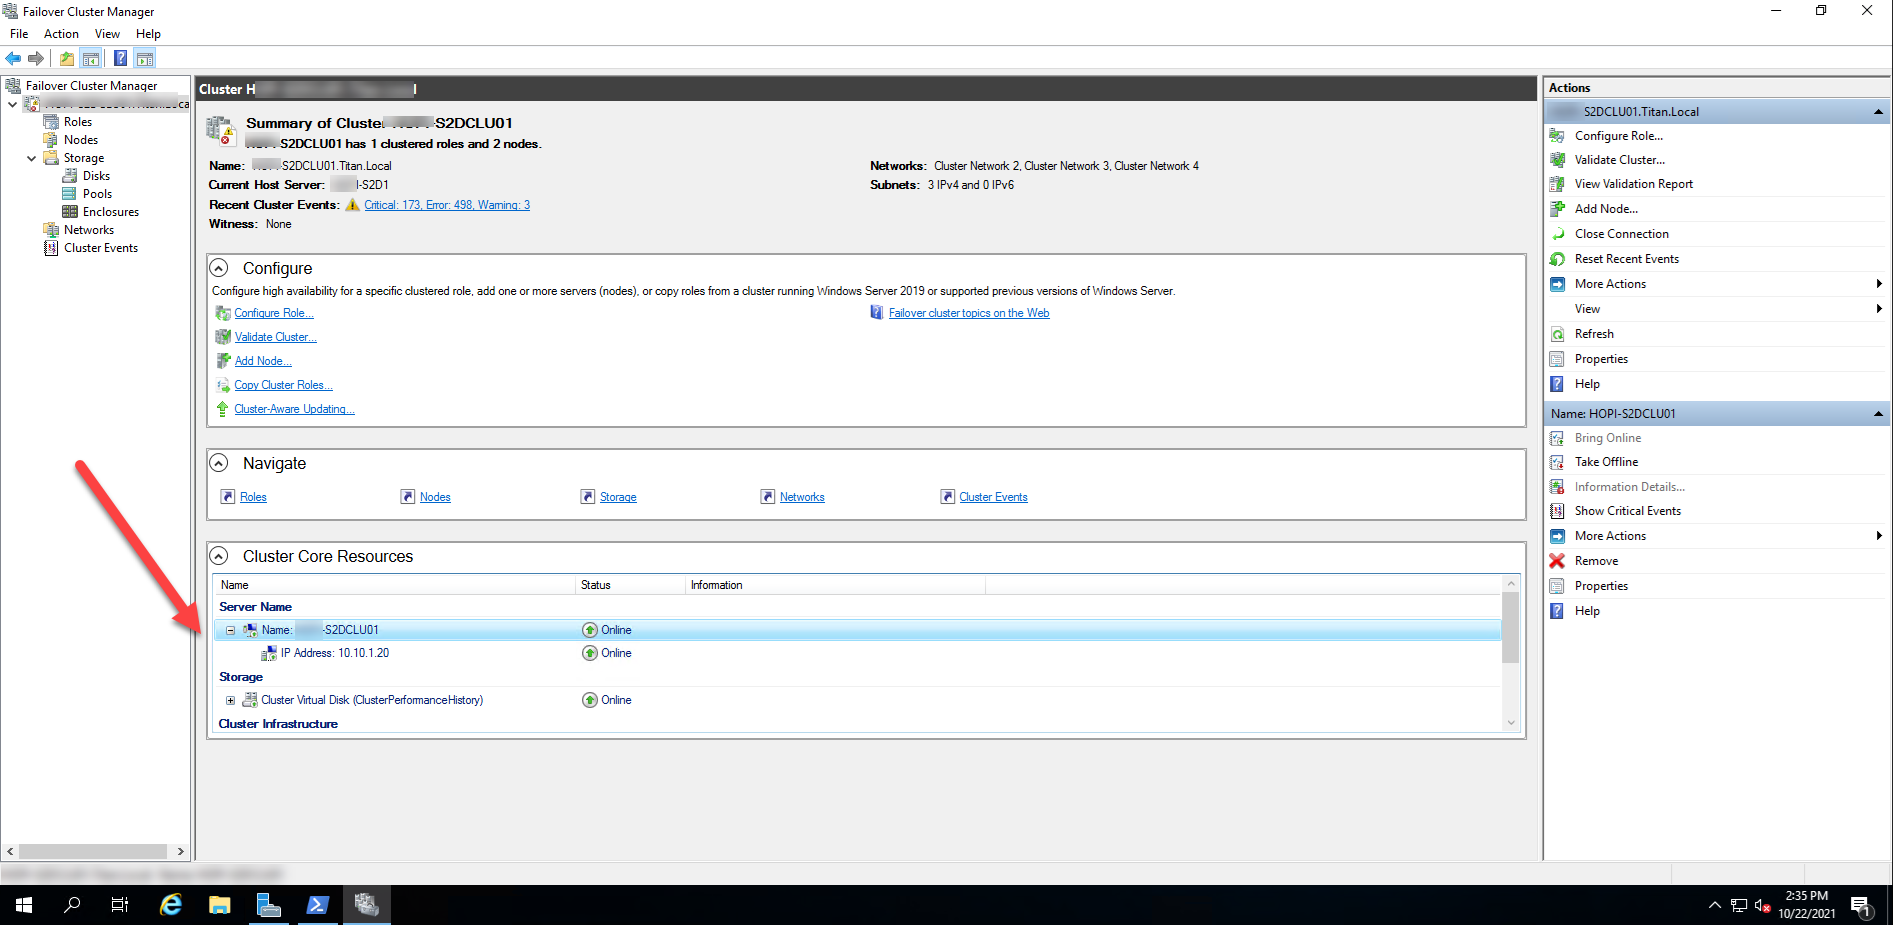Click the Add Node action icon
This screenshot has height=925, width=1893.
click(1557, 209)
